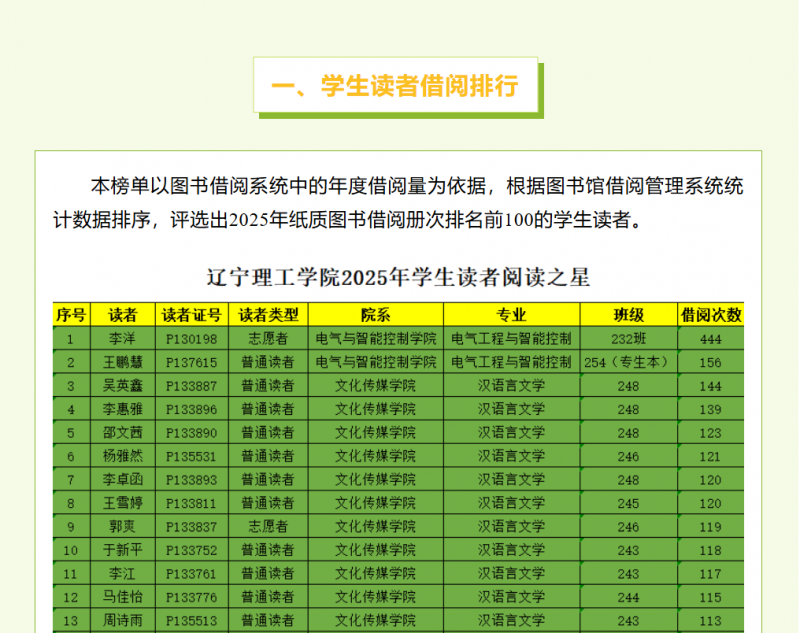
Task: Click reader name 郭爽
Action: coord(122,526)
